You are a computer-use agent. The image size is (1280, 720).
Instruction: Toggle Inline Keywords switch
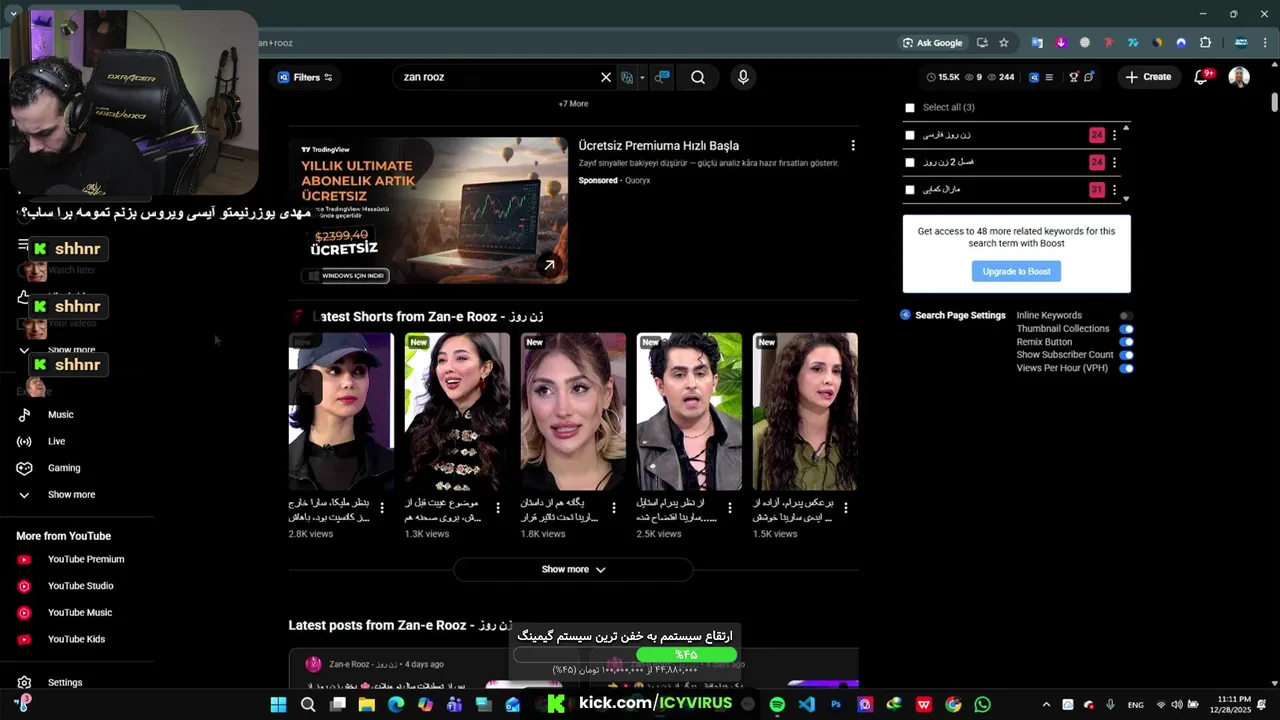(1126, 316)
